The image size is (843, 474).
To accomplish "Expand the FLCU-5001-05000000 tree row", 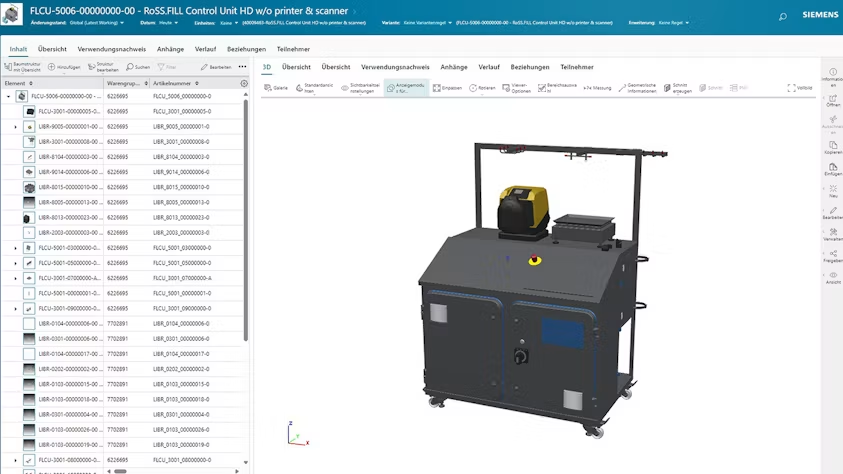I will coord(16,263).
